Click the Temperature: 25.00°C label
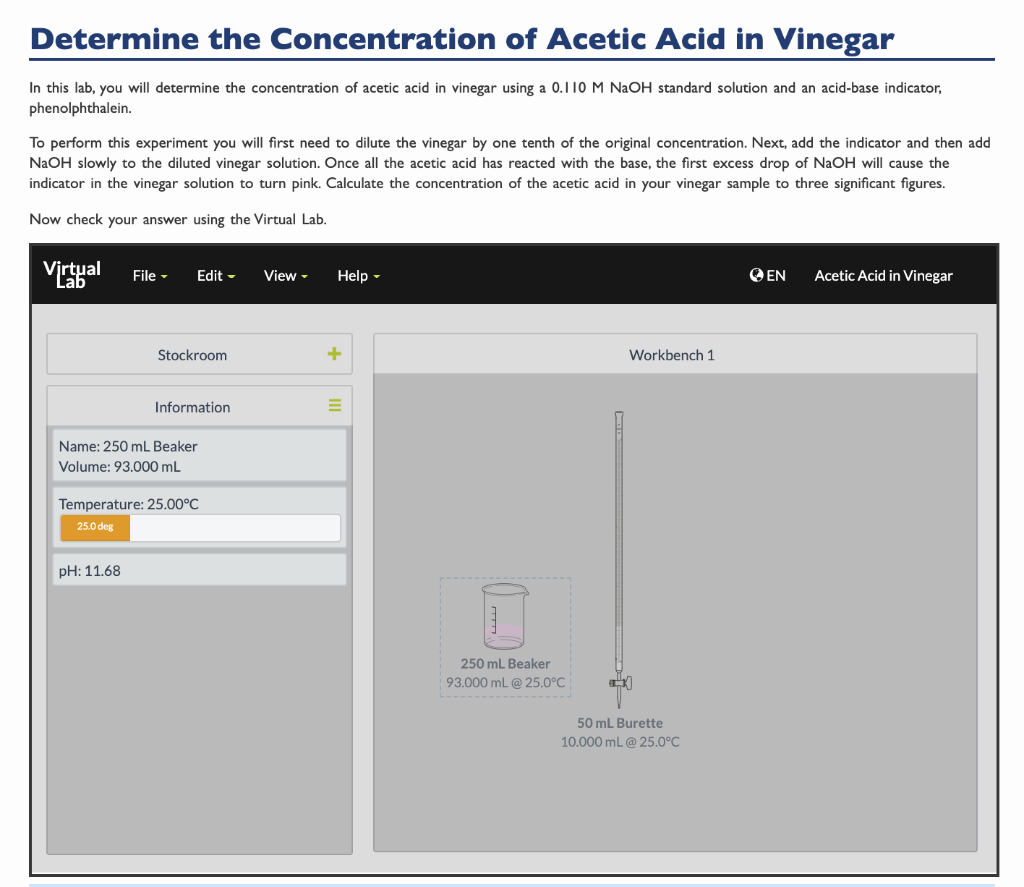This screenshot has height=887, width=1024. [129, 504]
